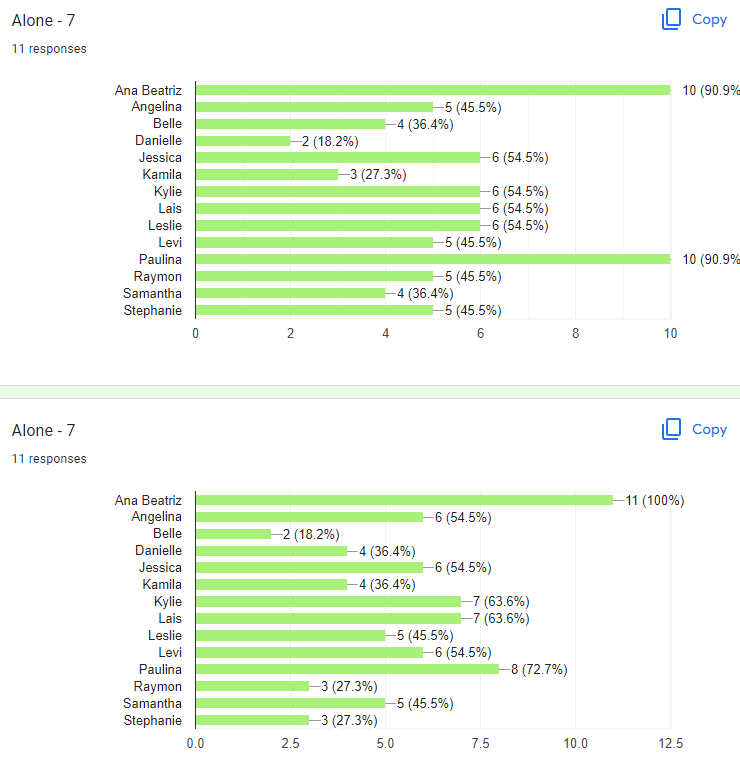Click Kamila bar showing 3 (27.3%)

[x=267, y=175]
